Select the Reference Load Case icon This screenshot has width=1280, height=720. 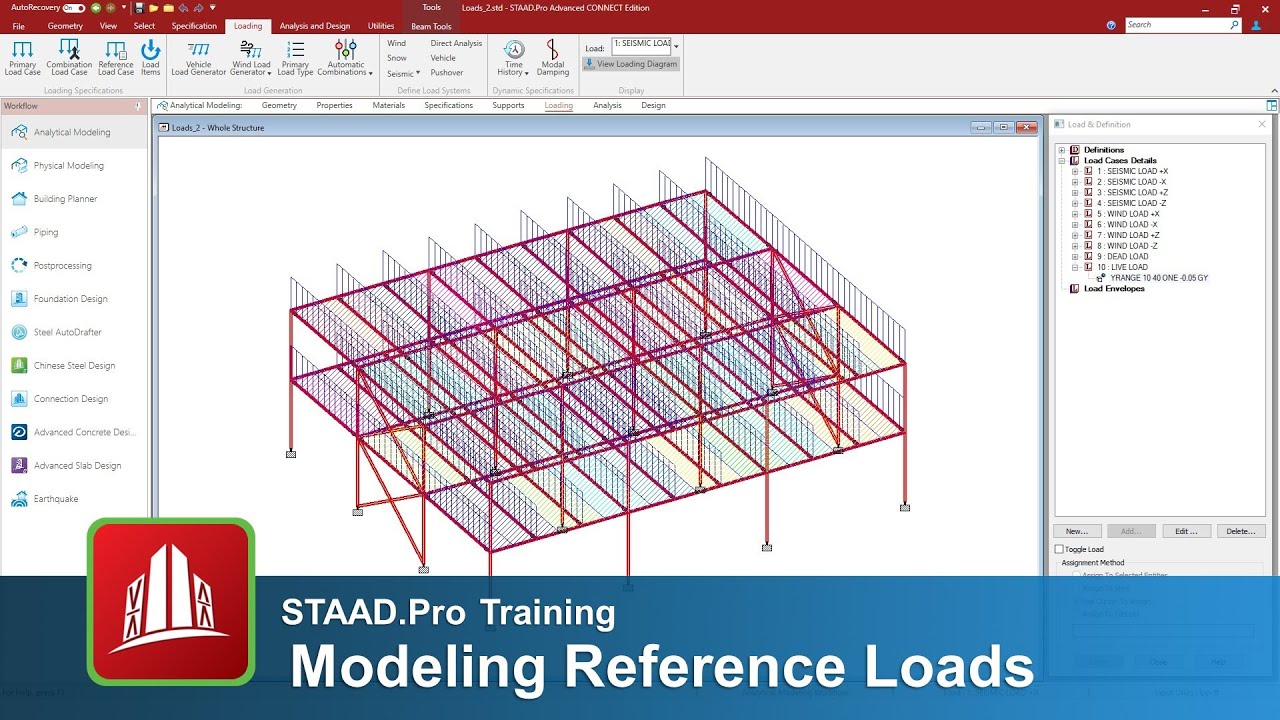coord(116,58)
